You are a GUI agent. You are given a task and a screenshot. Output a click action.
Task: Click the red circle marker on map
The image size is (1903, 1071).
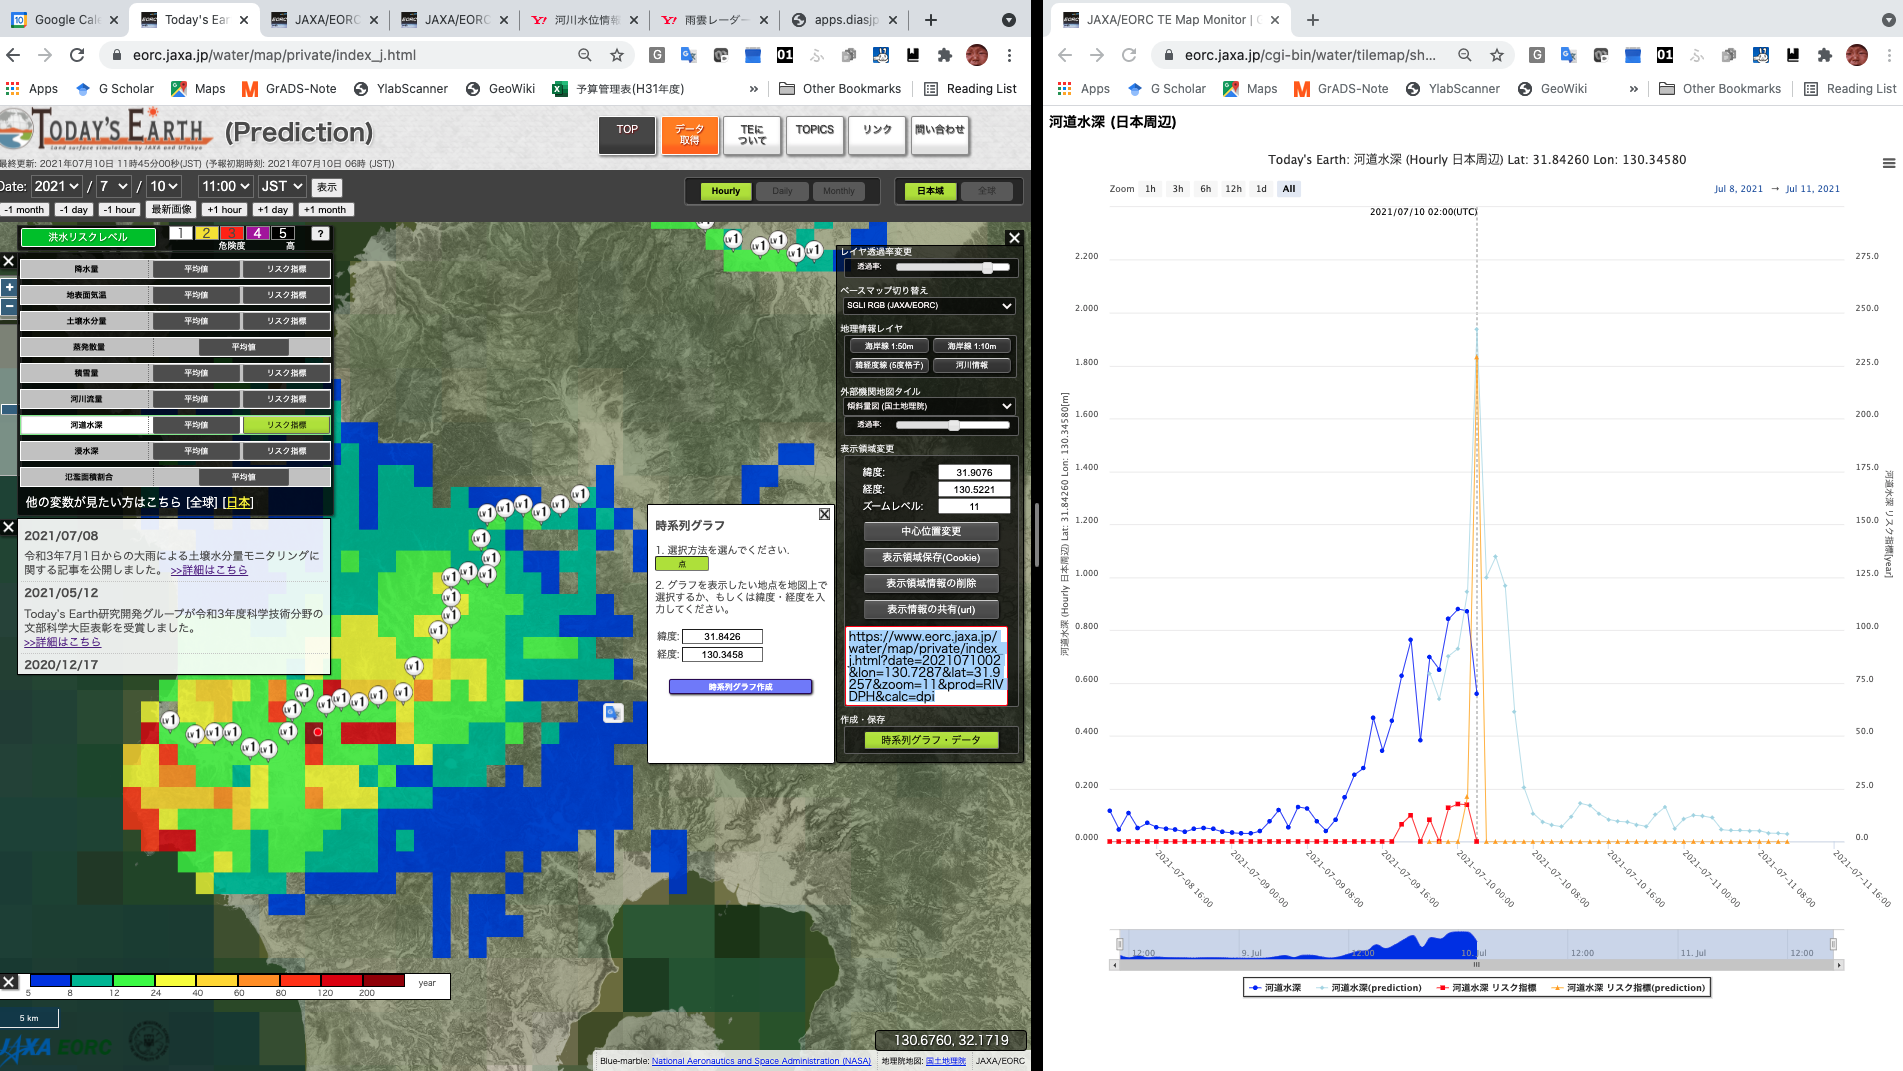[x=318, y=732]
